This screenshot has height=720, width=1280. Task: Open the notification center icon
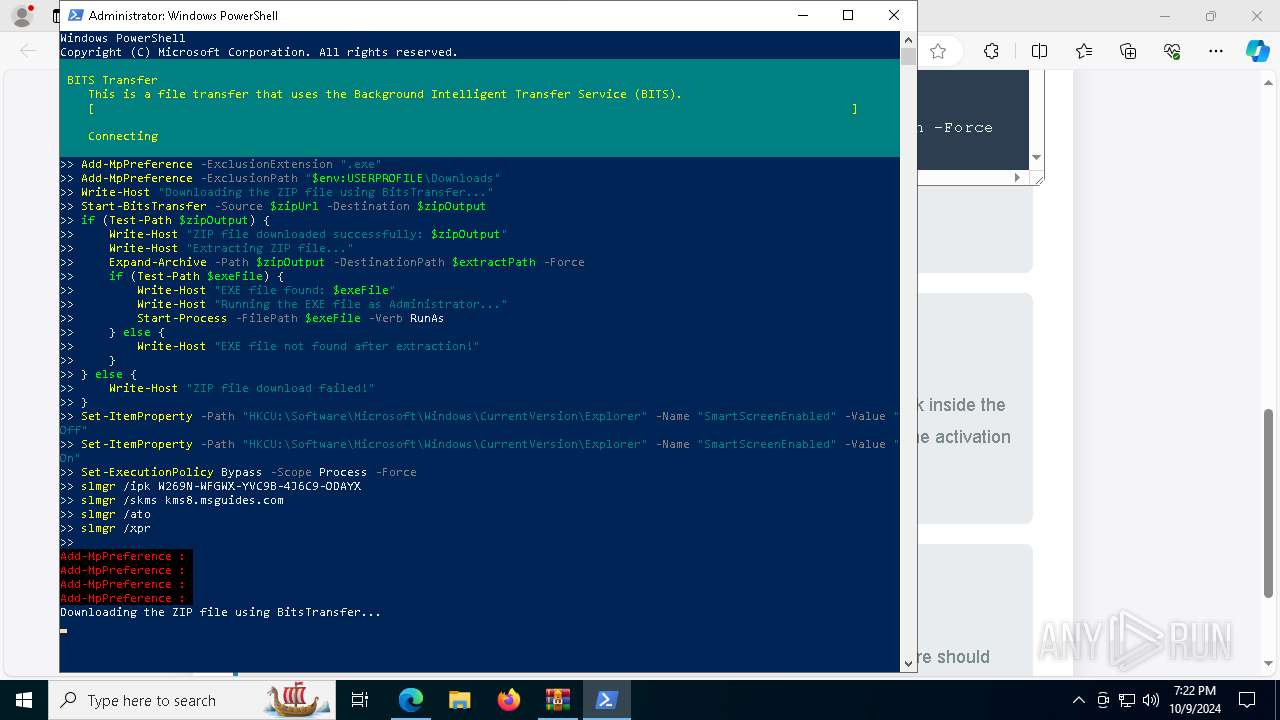(x=1247, y=700)
